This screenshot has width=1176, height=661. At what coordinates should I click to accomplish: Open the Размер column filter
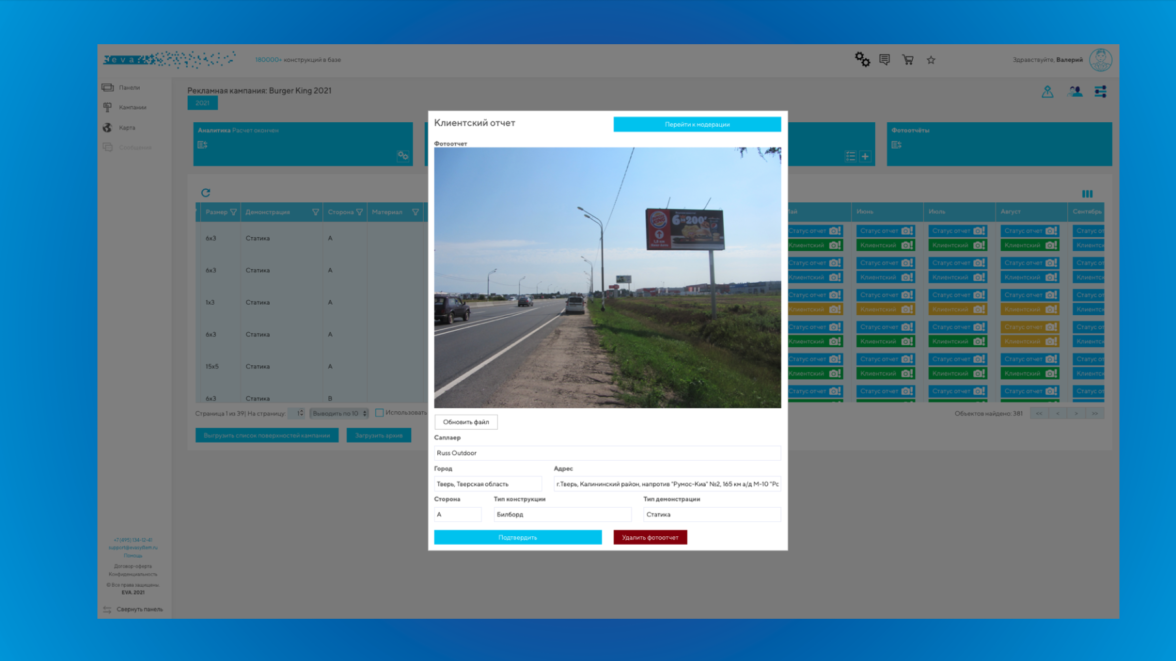click(x=233, y=212)
